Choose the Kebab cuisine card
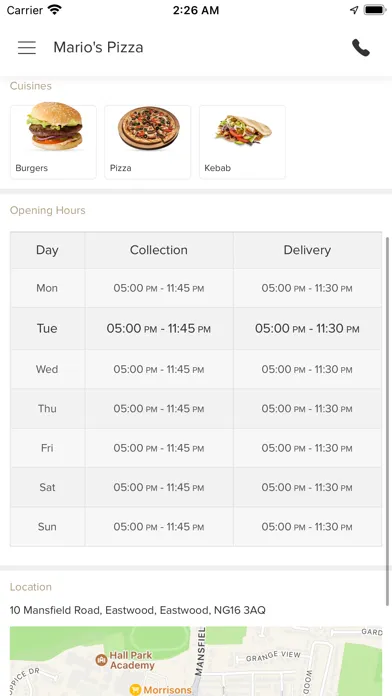Viewport: 392px width, 696px height. [x=242, y=142]
